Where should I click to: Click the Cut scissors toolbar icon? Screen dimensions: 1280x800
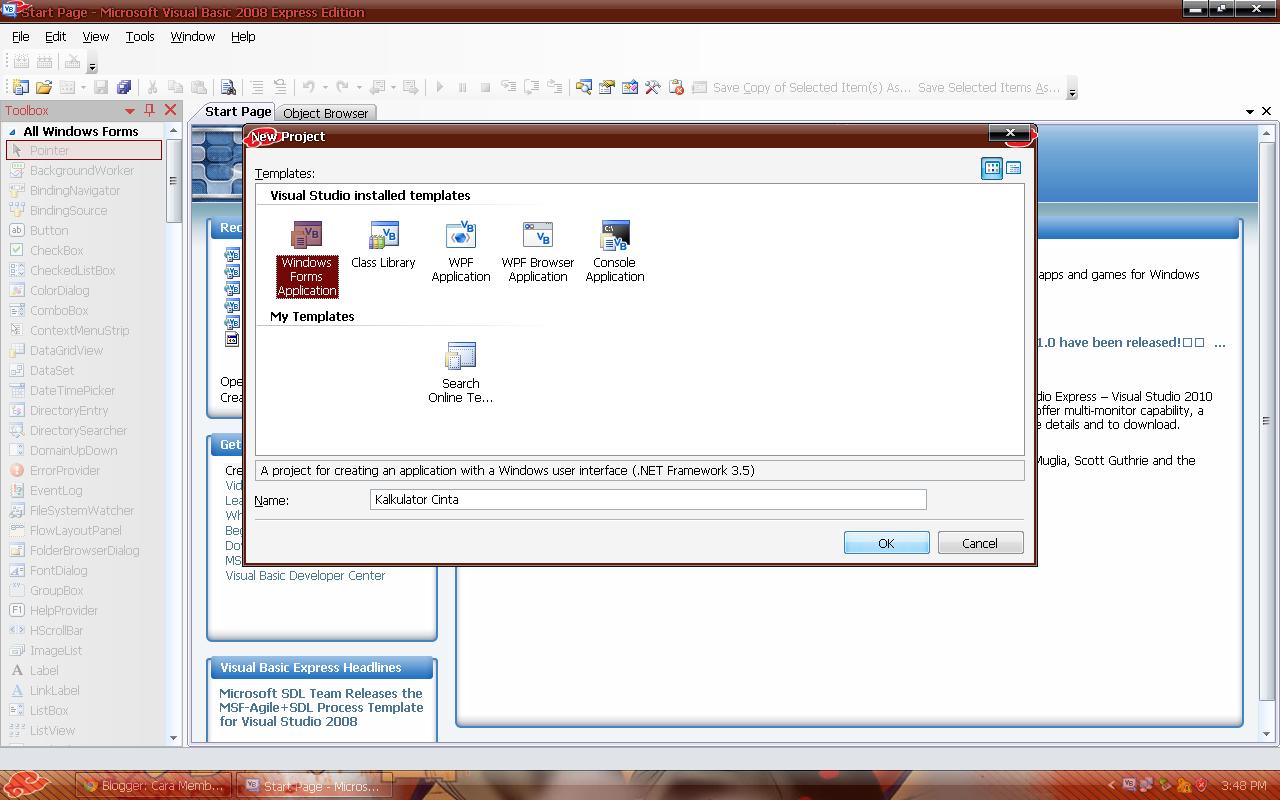click(x=153, y=88)
